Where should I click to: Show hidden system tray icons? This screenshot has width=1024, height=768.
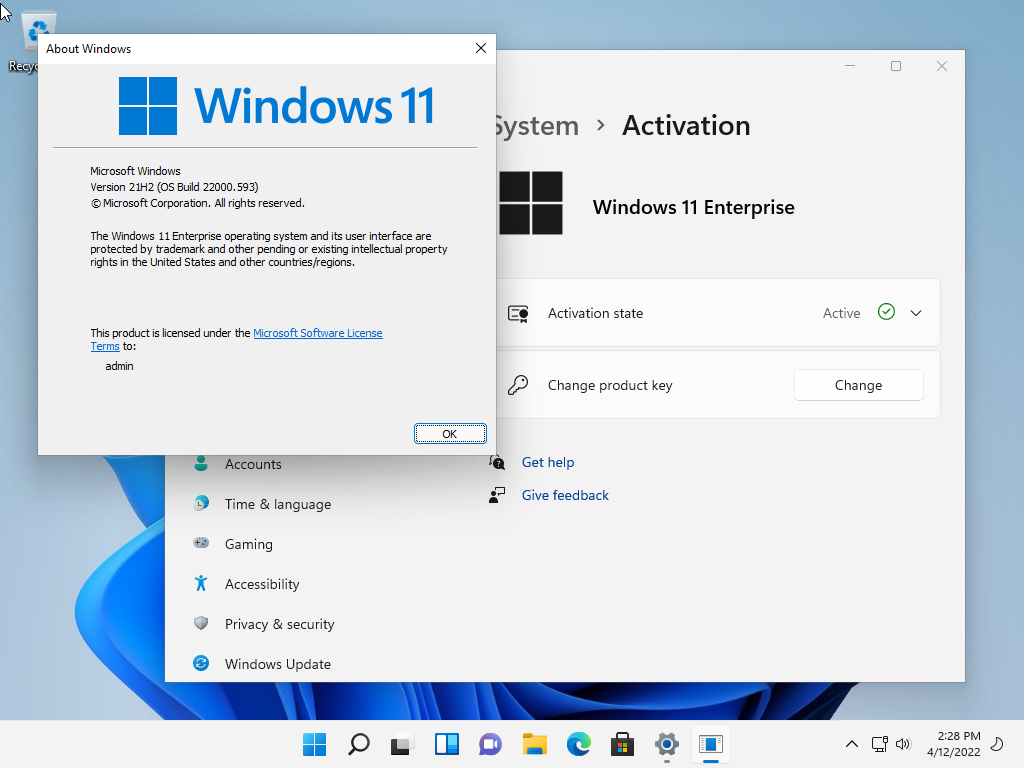[852, 744]
